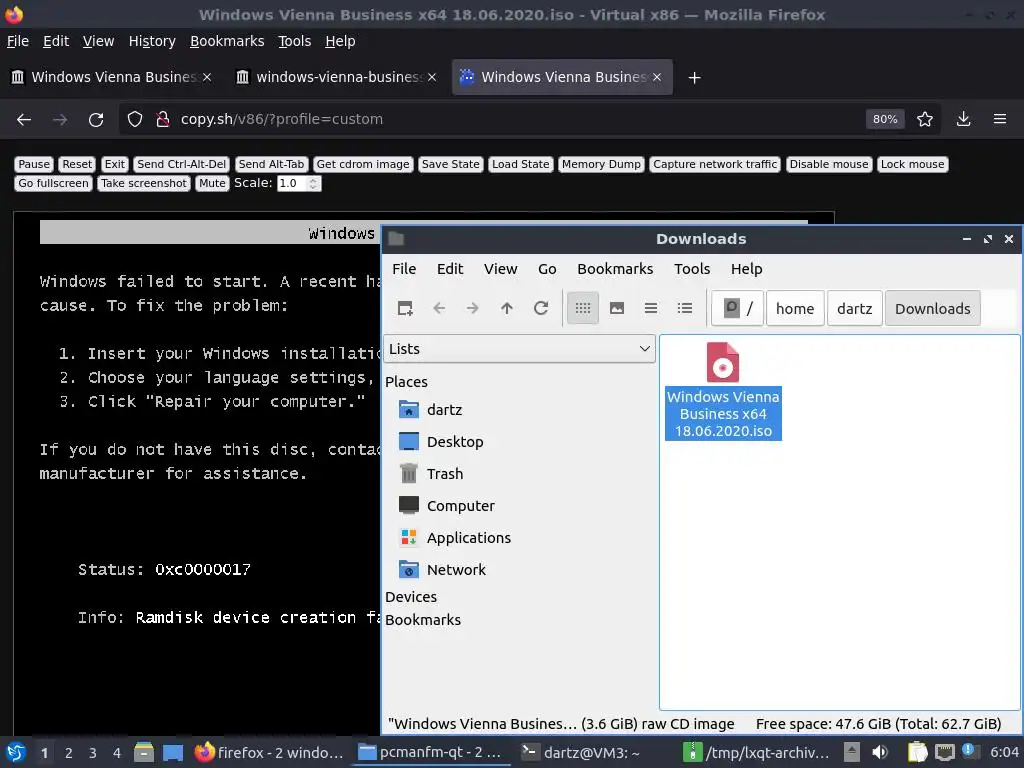Click Capture network traffic button
The image size is (1024, 768).
715,165
